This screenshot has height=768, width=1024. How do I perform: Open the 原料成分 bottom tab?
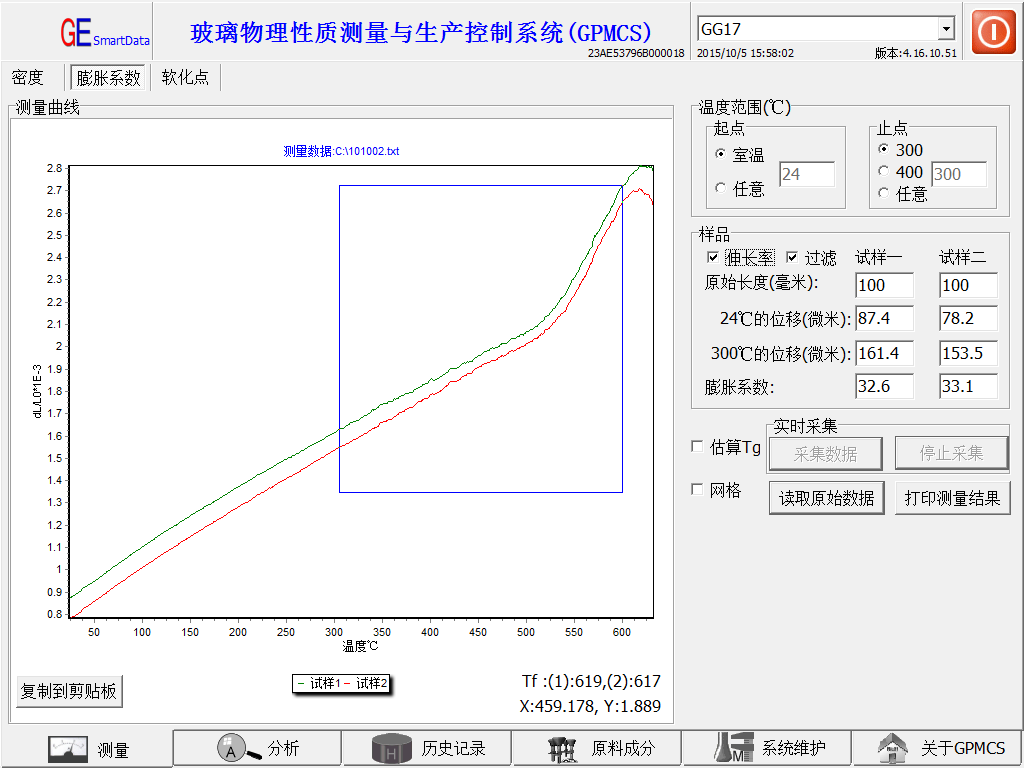(x=597, y=748)
